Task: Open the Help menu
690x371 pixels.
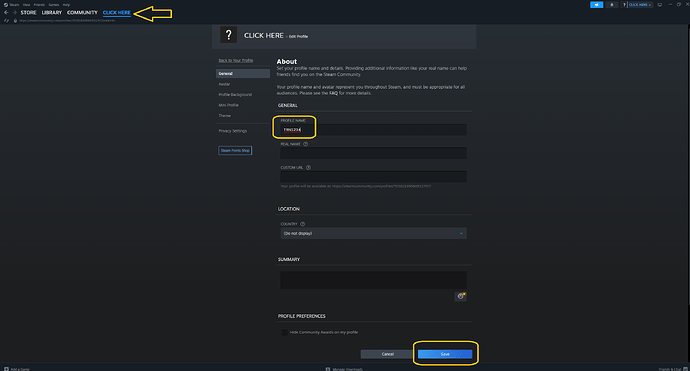Action: [x=66, y=4]
